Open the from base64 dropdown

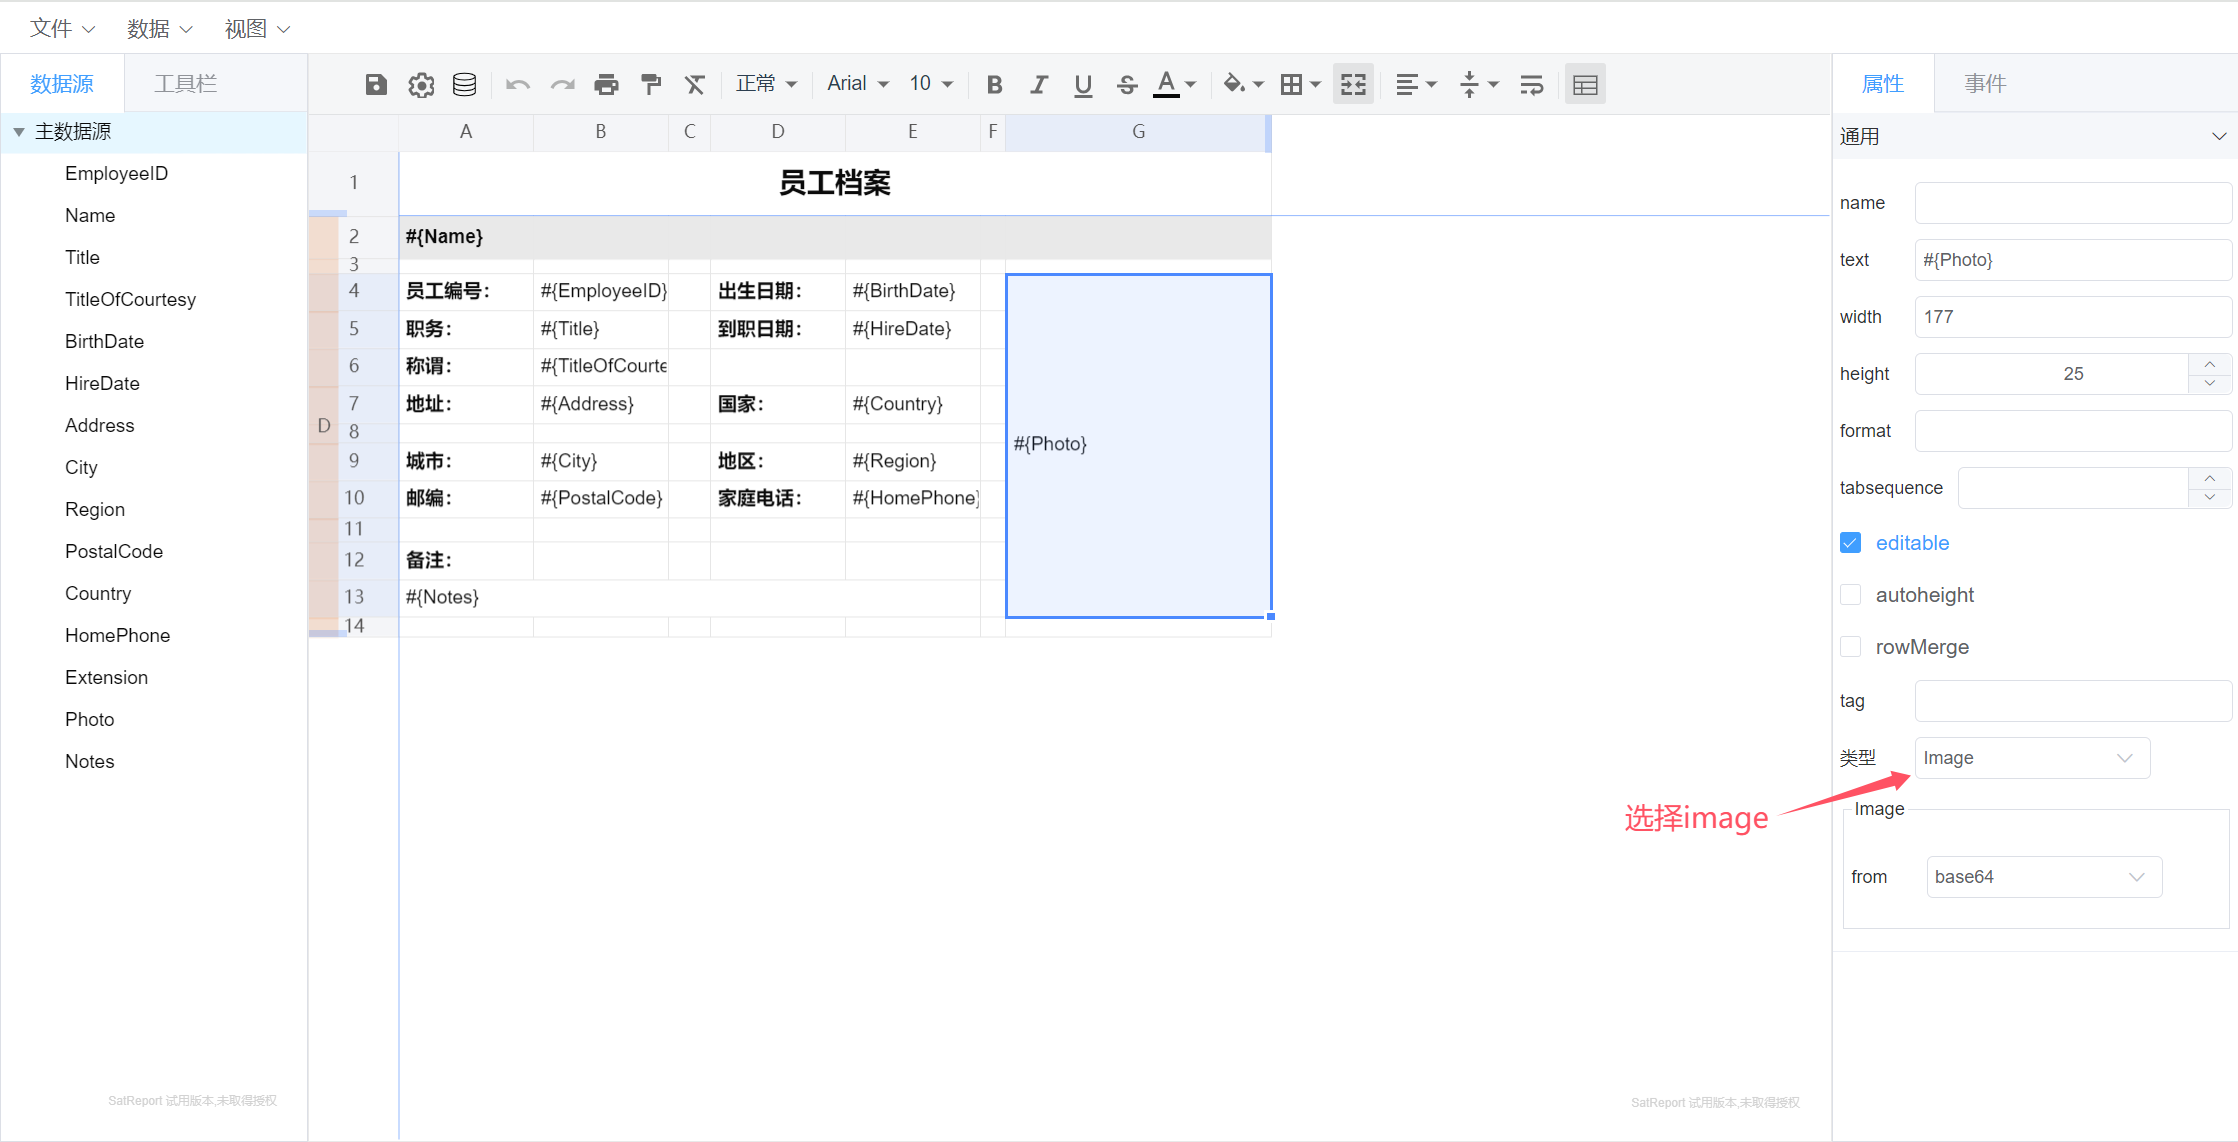pyautogui.click(x=2044, y=877)
